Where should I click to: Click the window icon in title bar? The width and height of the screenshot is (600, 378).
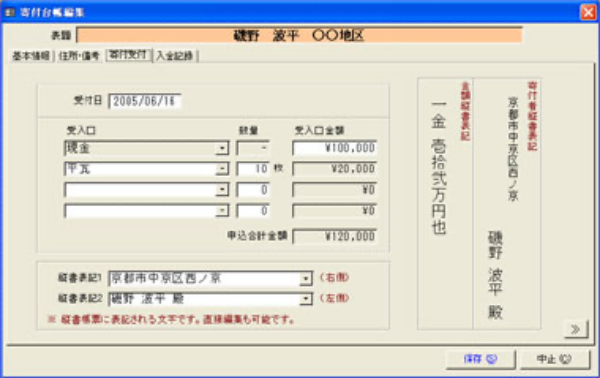(x=9, y=12)
